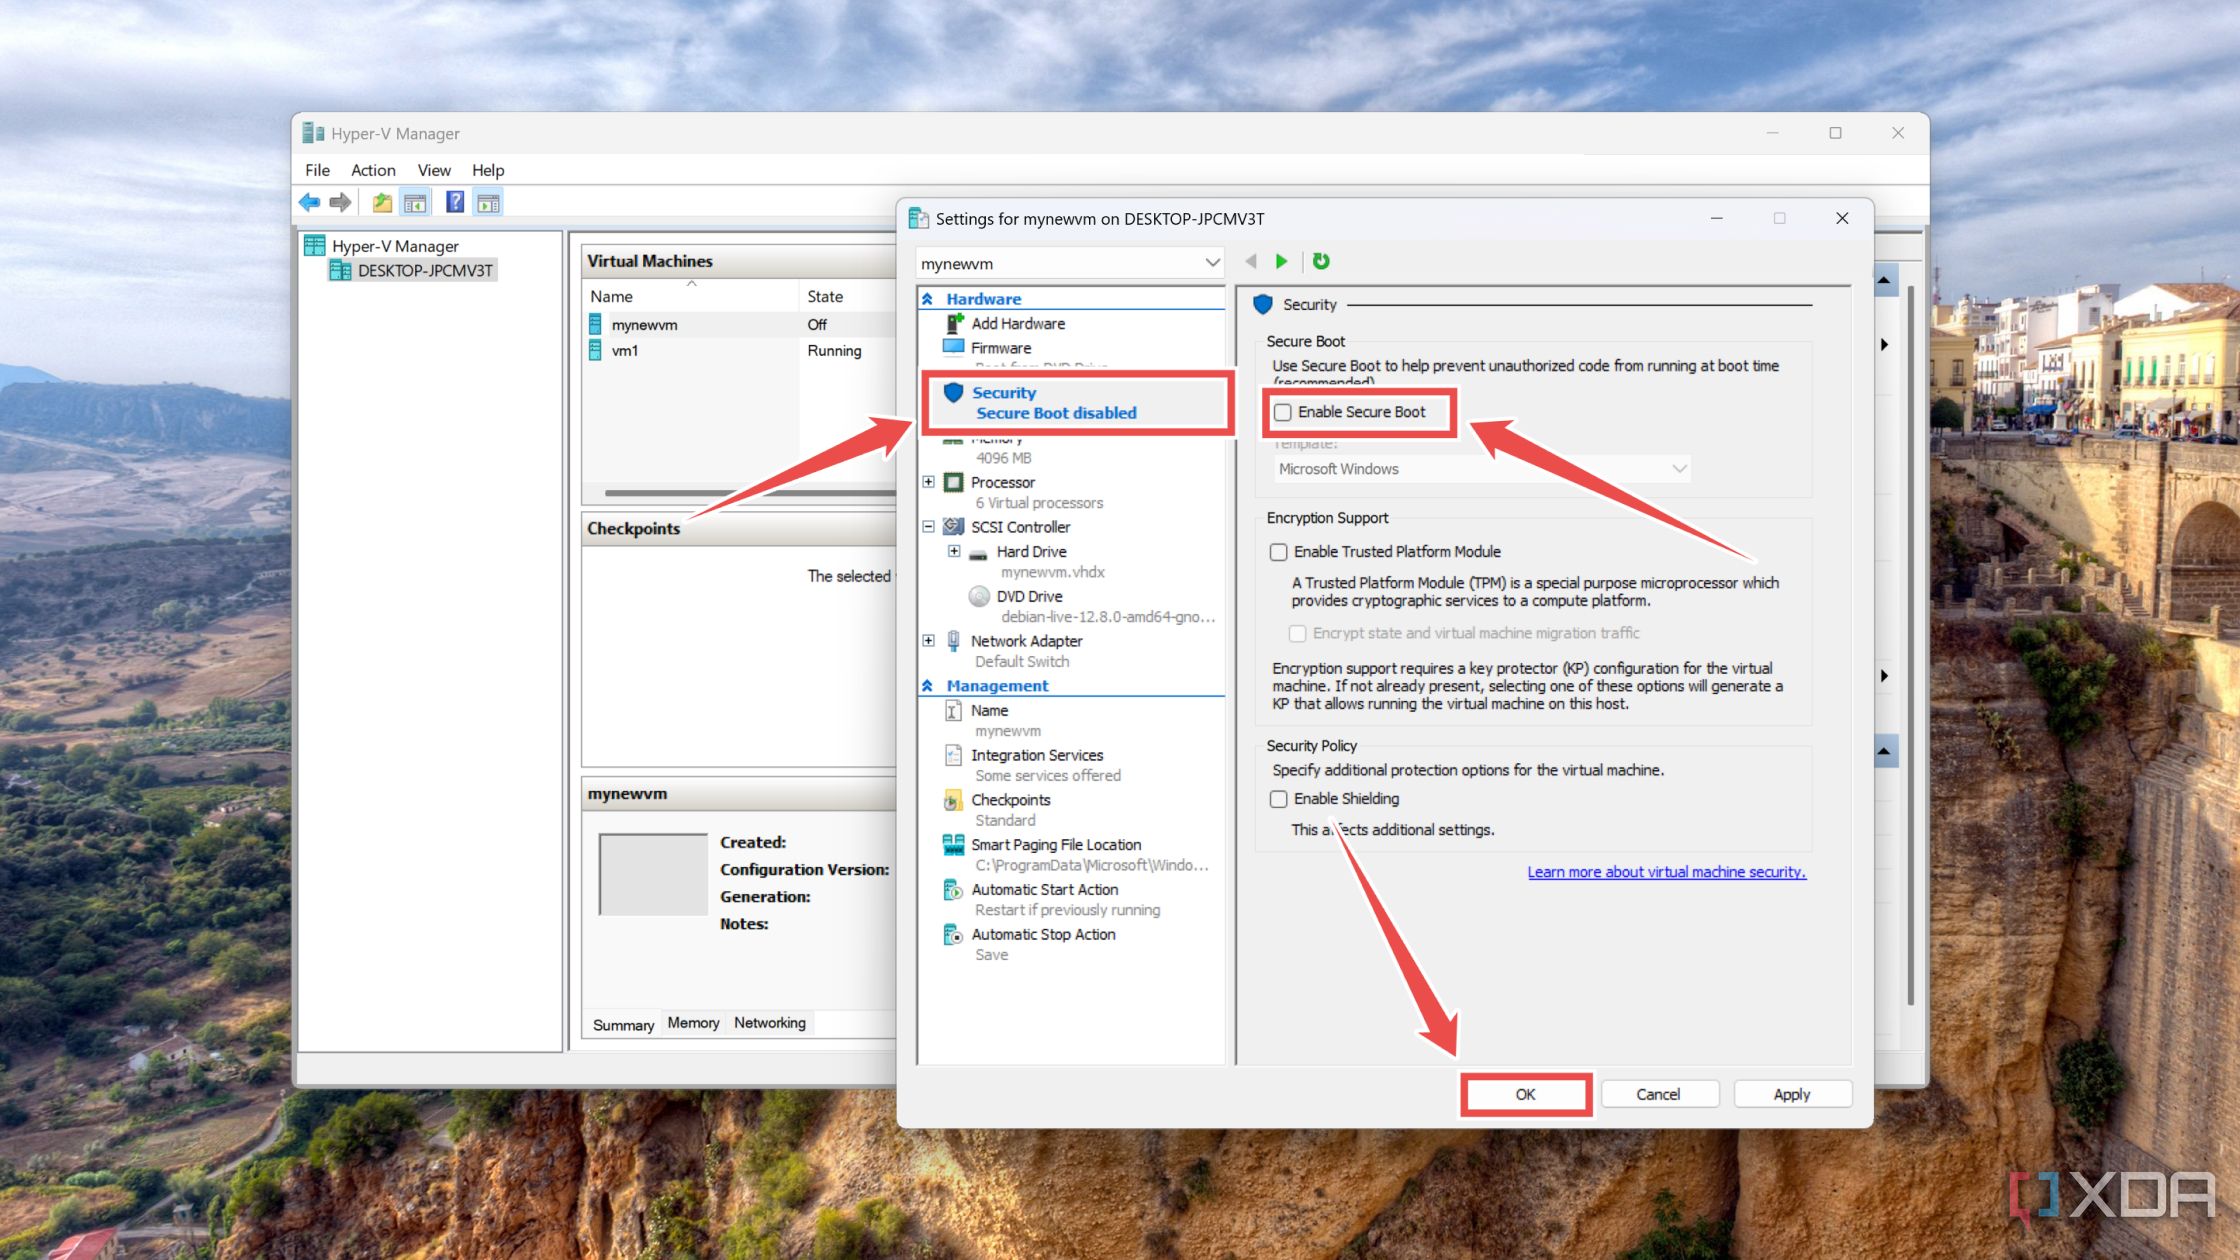The height and width of the screenshot is (1260, 2240).
Task: Select the View menu in Hyper-V Manager
Action: click(x=432, y=171)
